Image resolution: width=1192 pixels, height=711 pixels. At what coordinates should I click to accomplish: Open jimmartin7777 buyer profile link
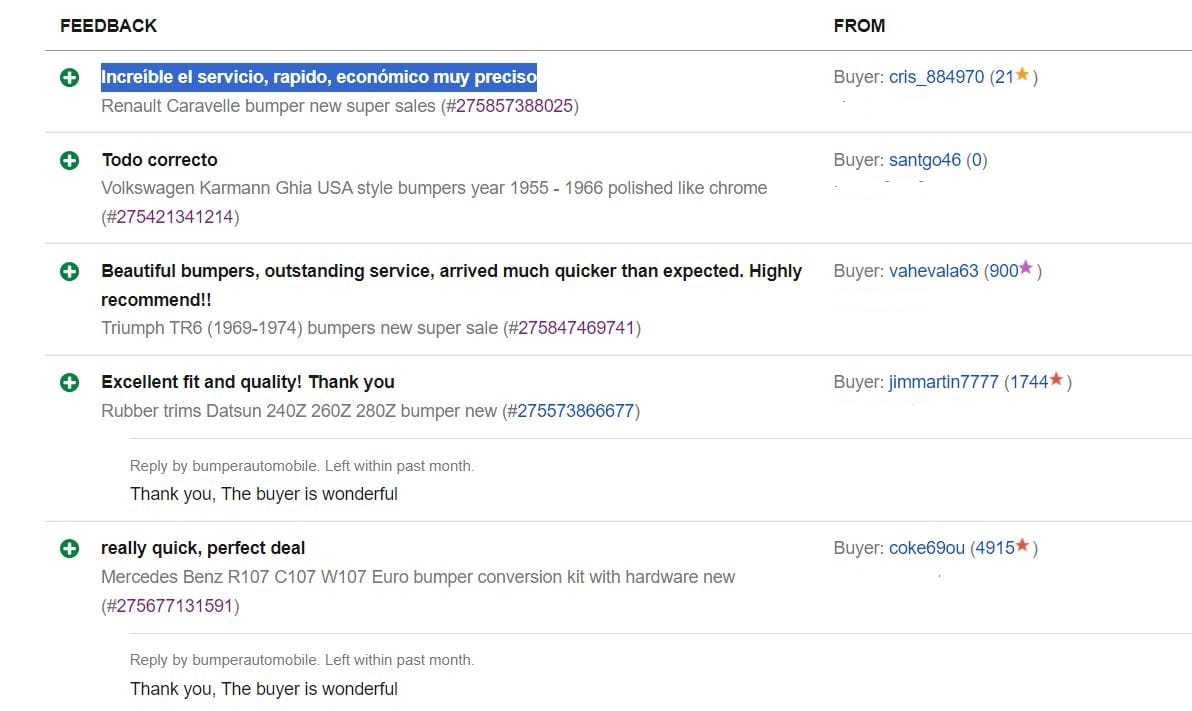point(943,382)
